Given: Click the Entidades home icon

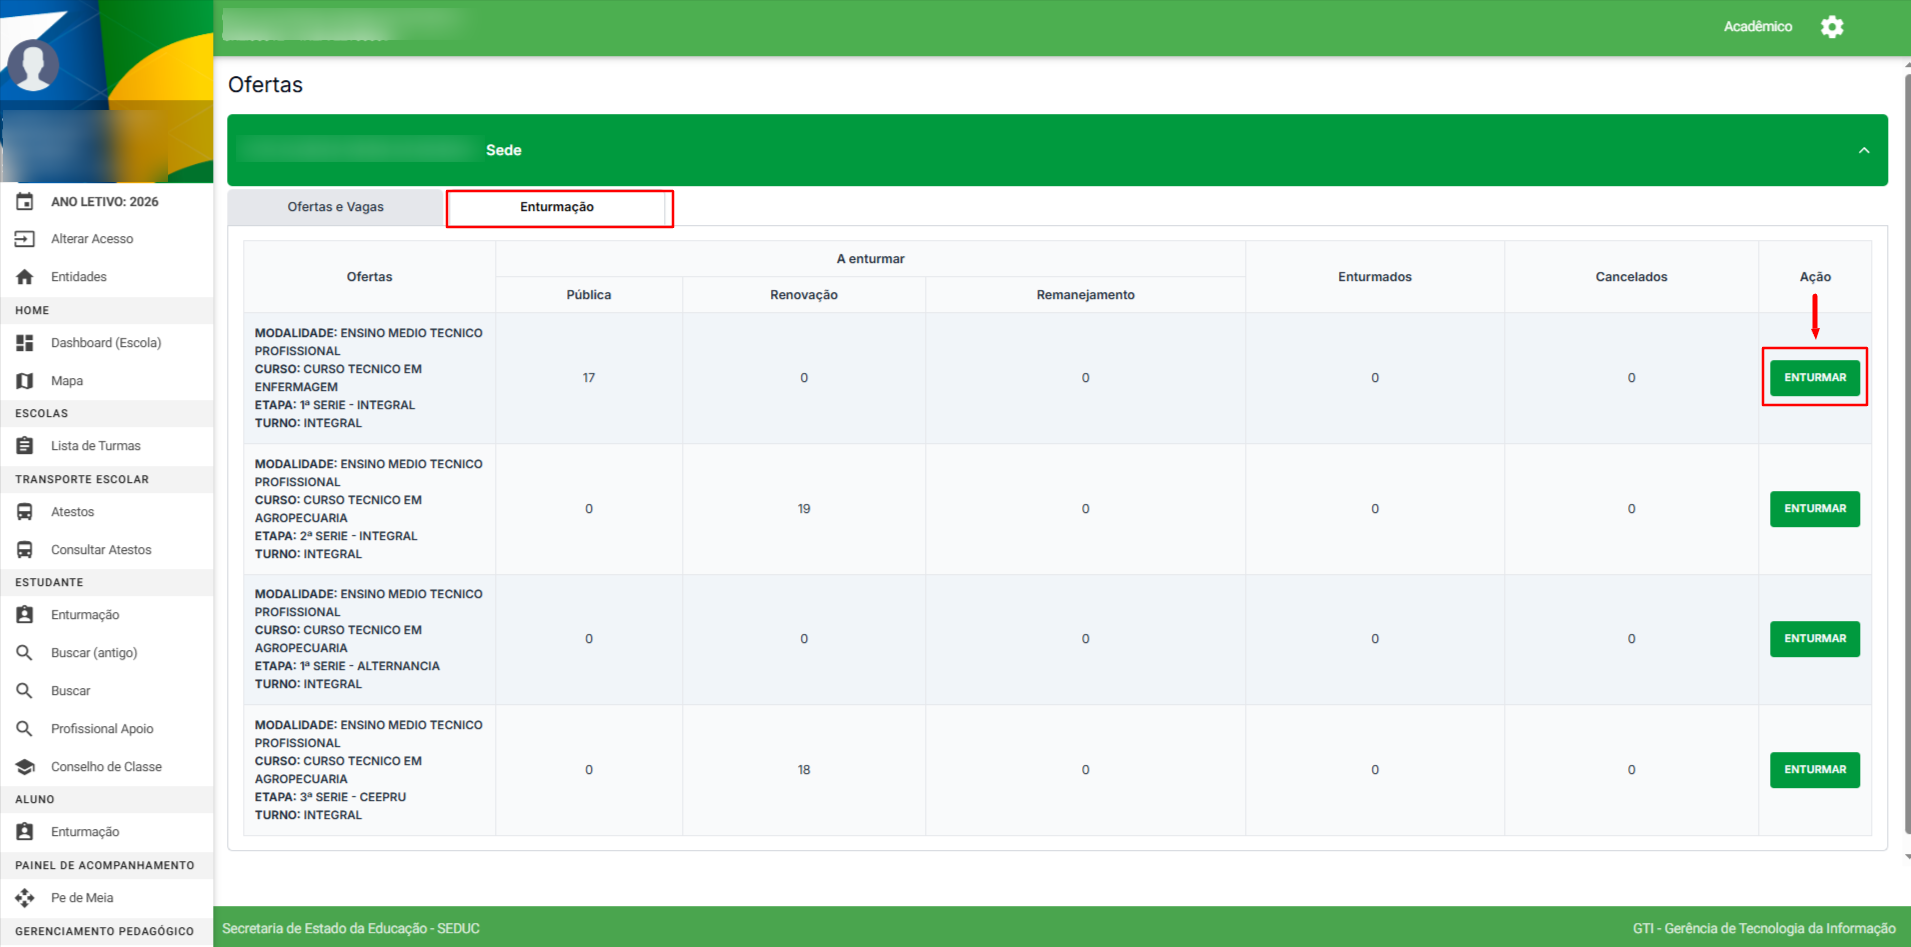Looking at the screenshot, I should (25, 277).
